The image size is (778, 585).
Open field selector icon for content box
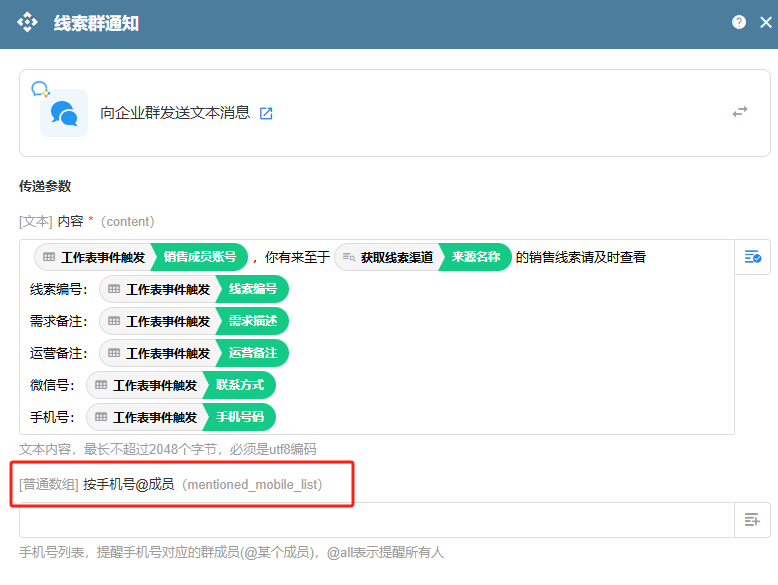[x=752, y=257]
